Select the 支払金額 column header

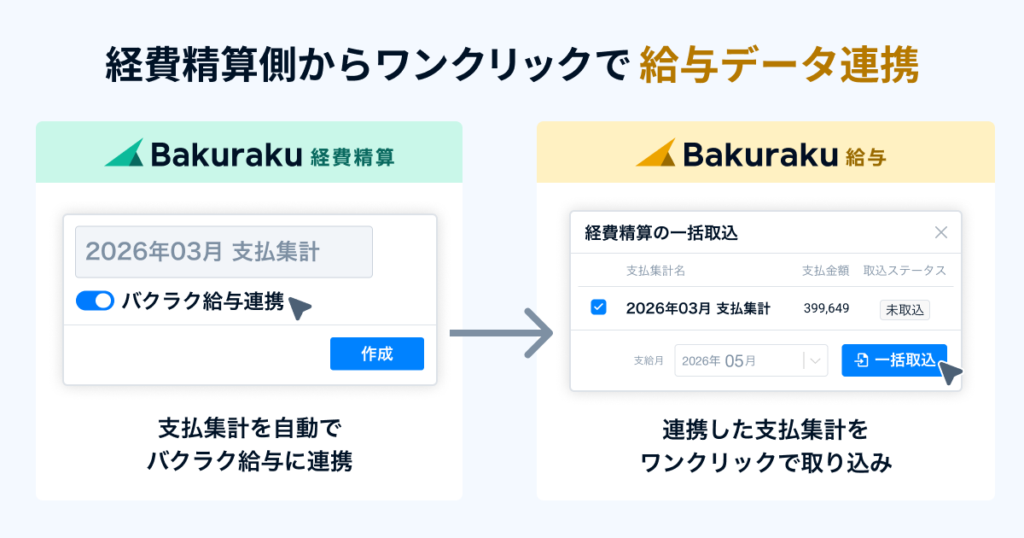coord(825,271)
